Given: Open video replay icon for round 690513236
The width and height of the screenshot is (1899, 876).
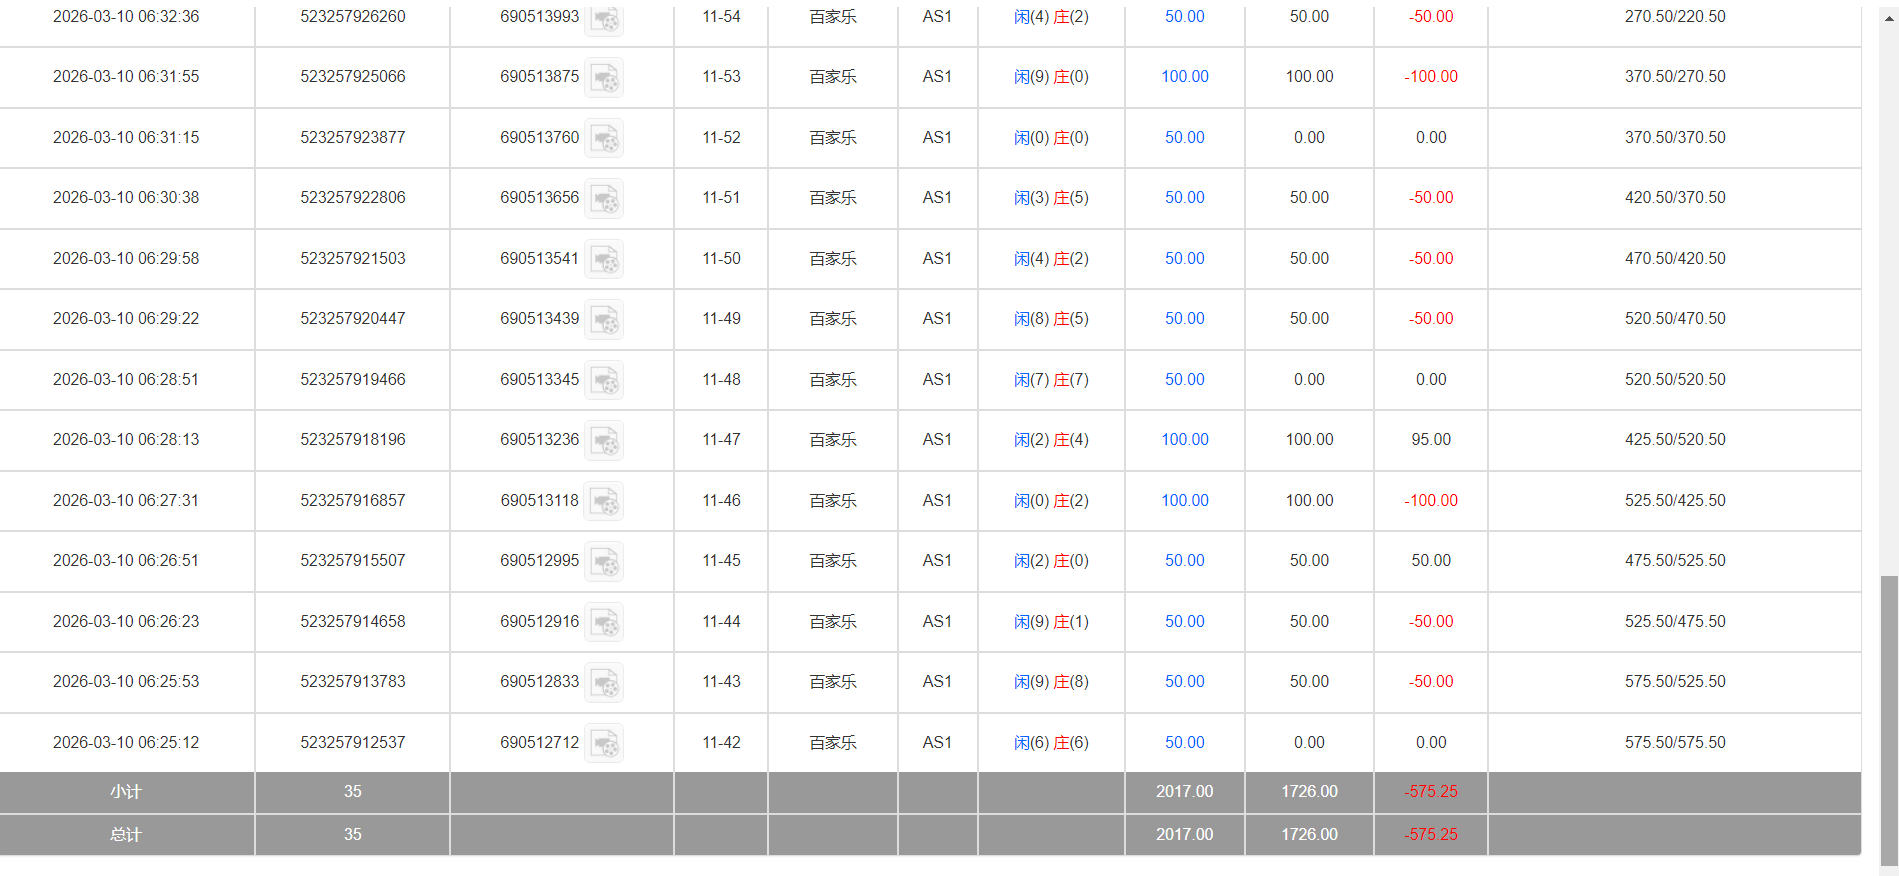Looking at the screenshot, I should point(604,441).
